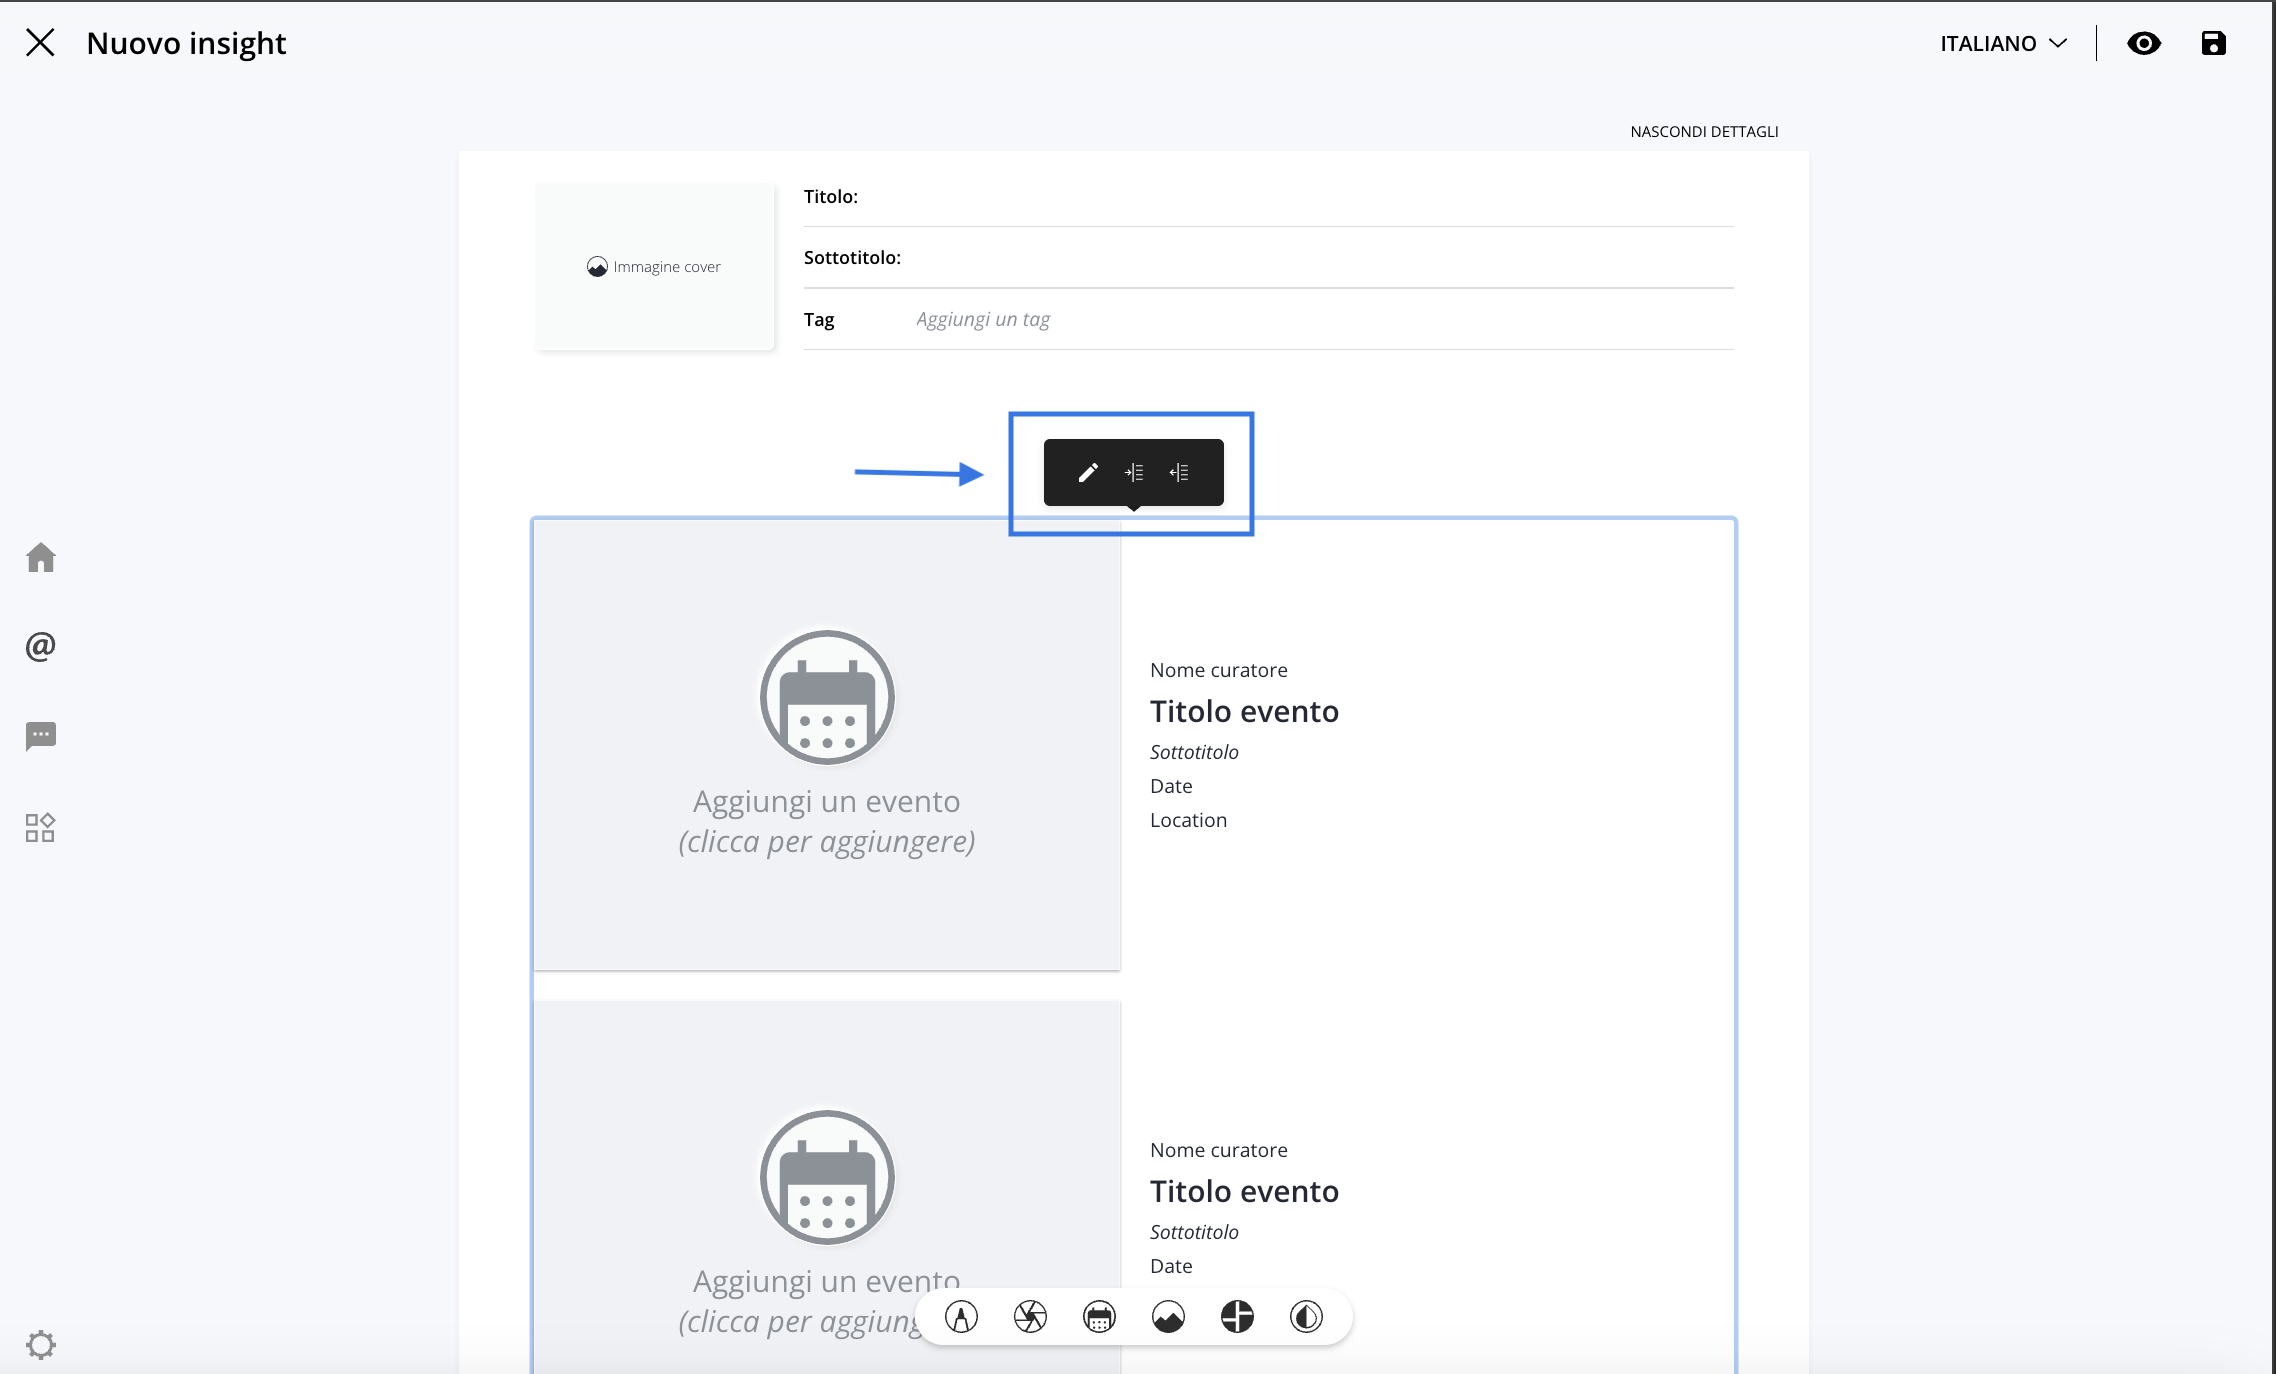
Task: Click the right-arrow indent icon in dark toolbar
Action: coord(1134,472)
